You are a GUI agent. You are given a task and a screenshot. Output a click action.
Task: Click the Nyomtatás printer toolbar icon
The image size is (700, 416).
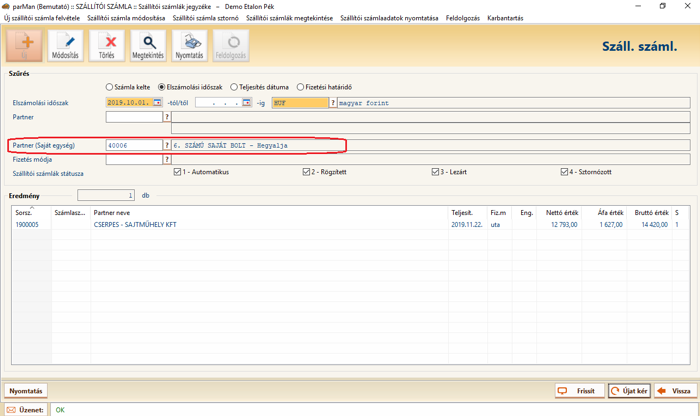189,46
